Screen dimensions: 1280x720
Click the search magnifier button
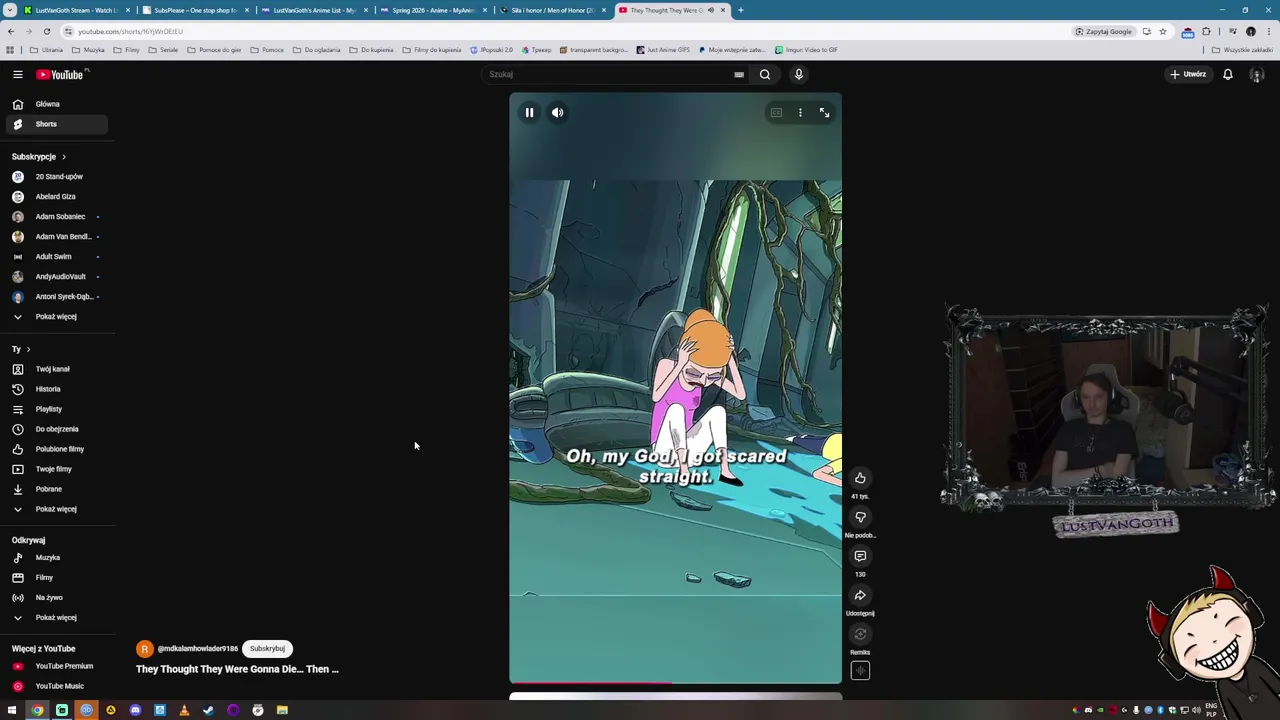tap(765, 74)
